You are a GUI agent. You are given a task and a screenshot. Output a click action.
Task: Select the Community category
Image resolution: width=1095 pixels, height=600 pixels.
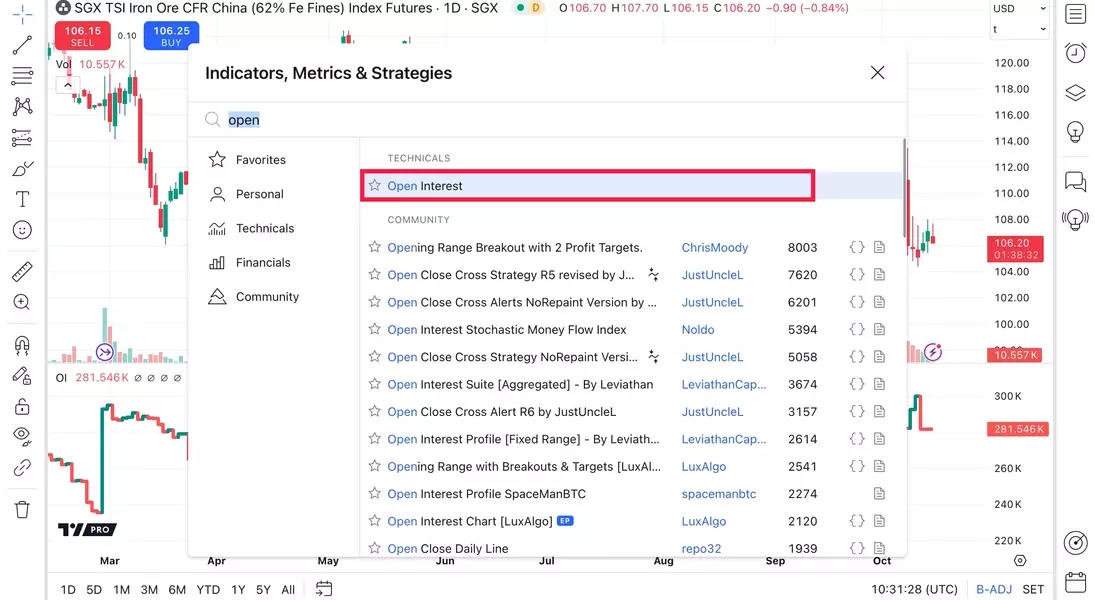[x=267, y=297]
